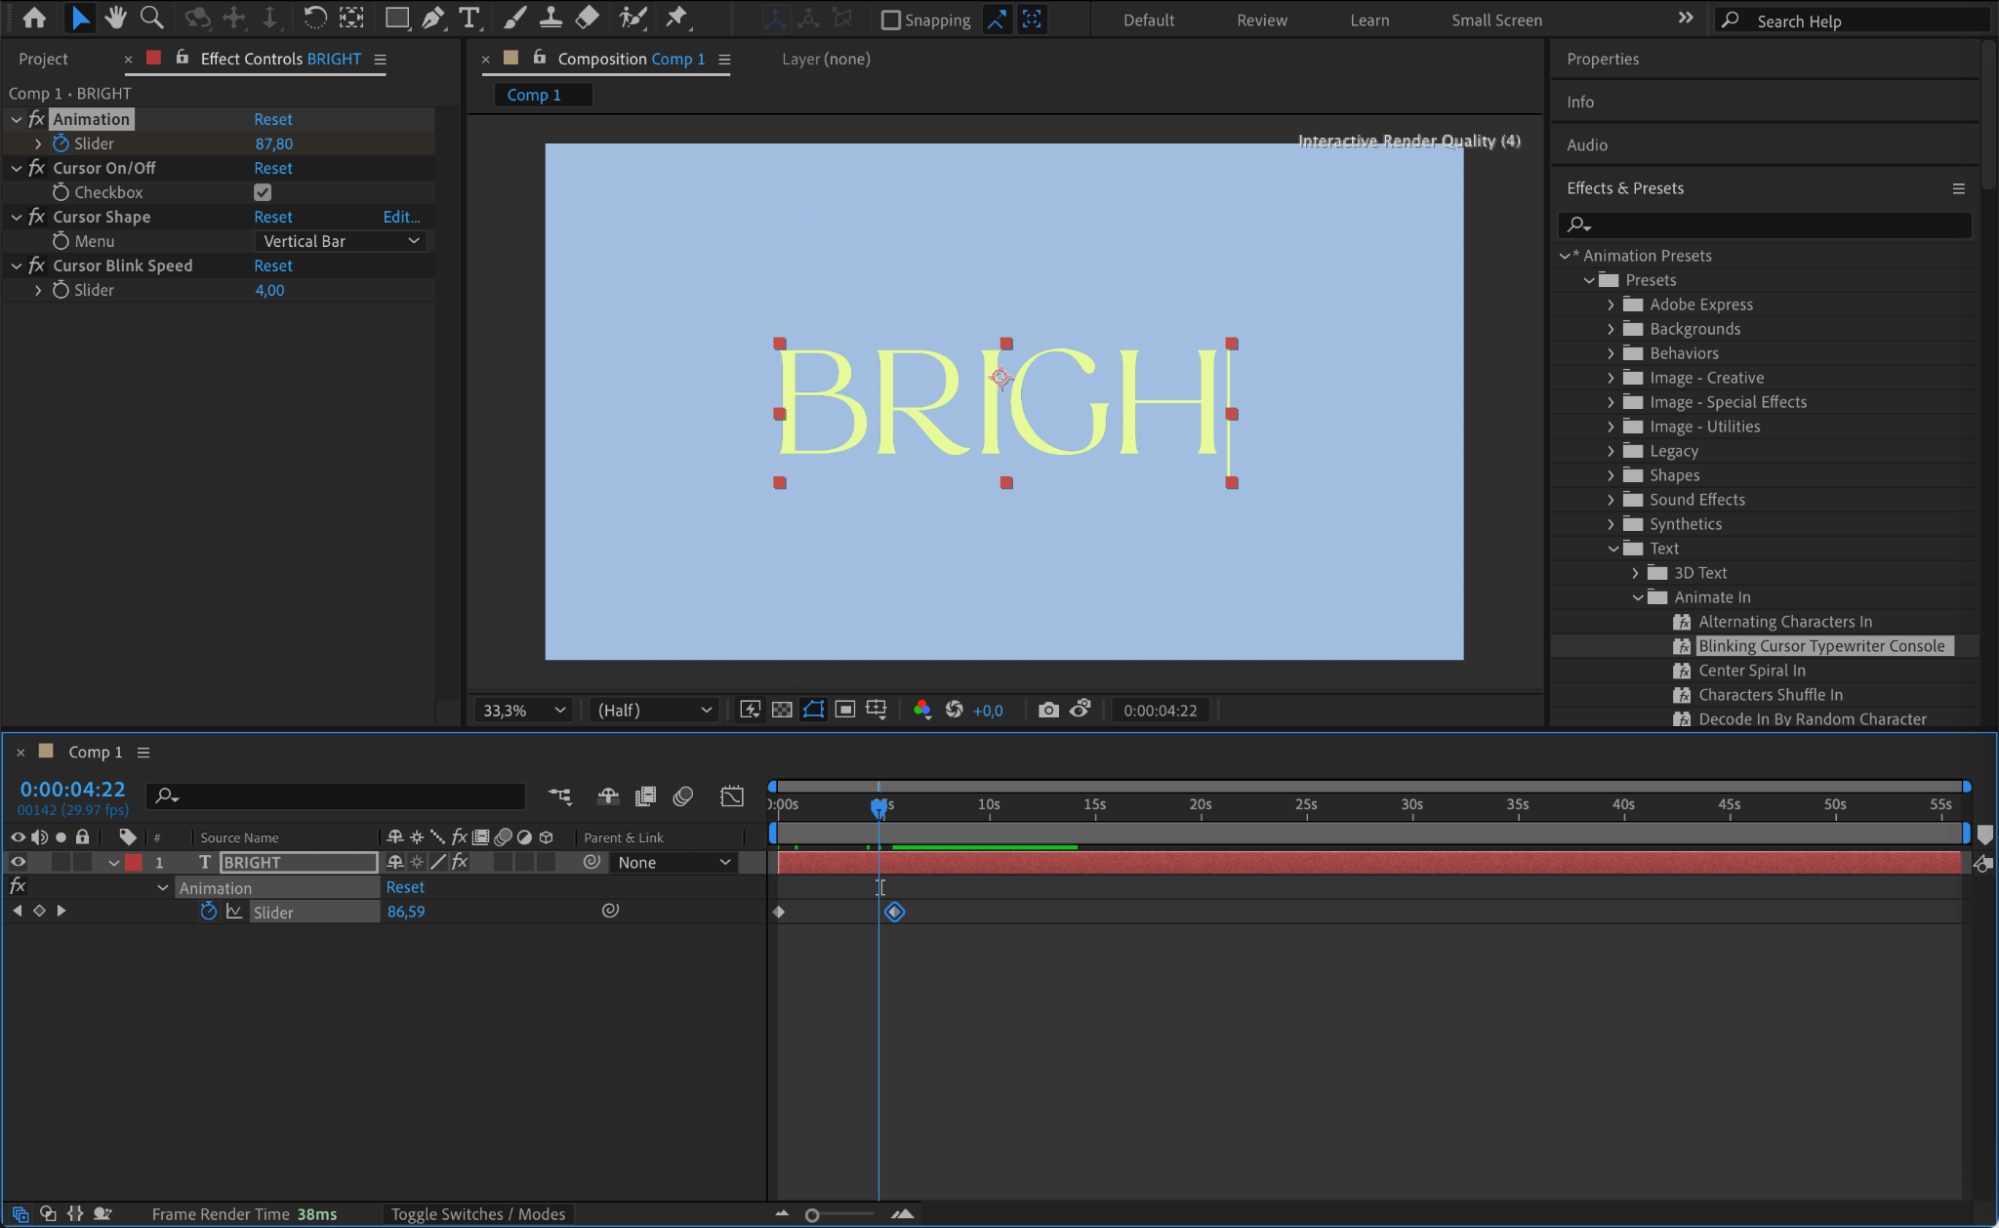The height and width of the screenshot is (1228, 1999).
Task: Open the Graph Editor in timeline
Action: [732, 796]
